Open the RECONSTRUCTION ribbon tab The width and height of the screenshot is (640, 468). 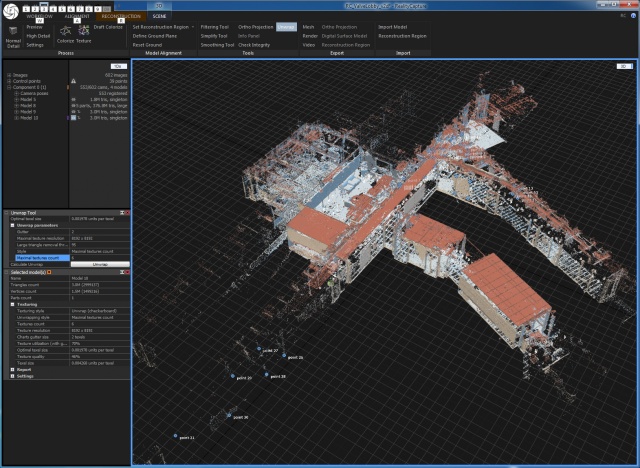tap(121, 16)
